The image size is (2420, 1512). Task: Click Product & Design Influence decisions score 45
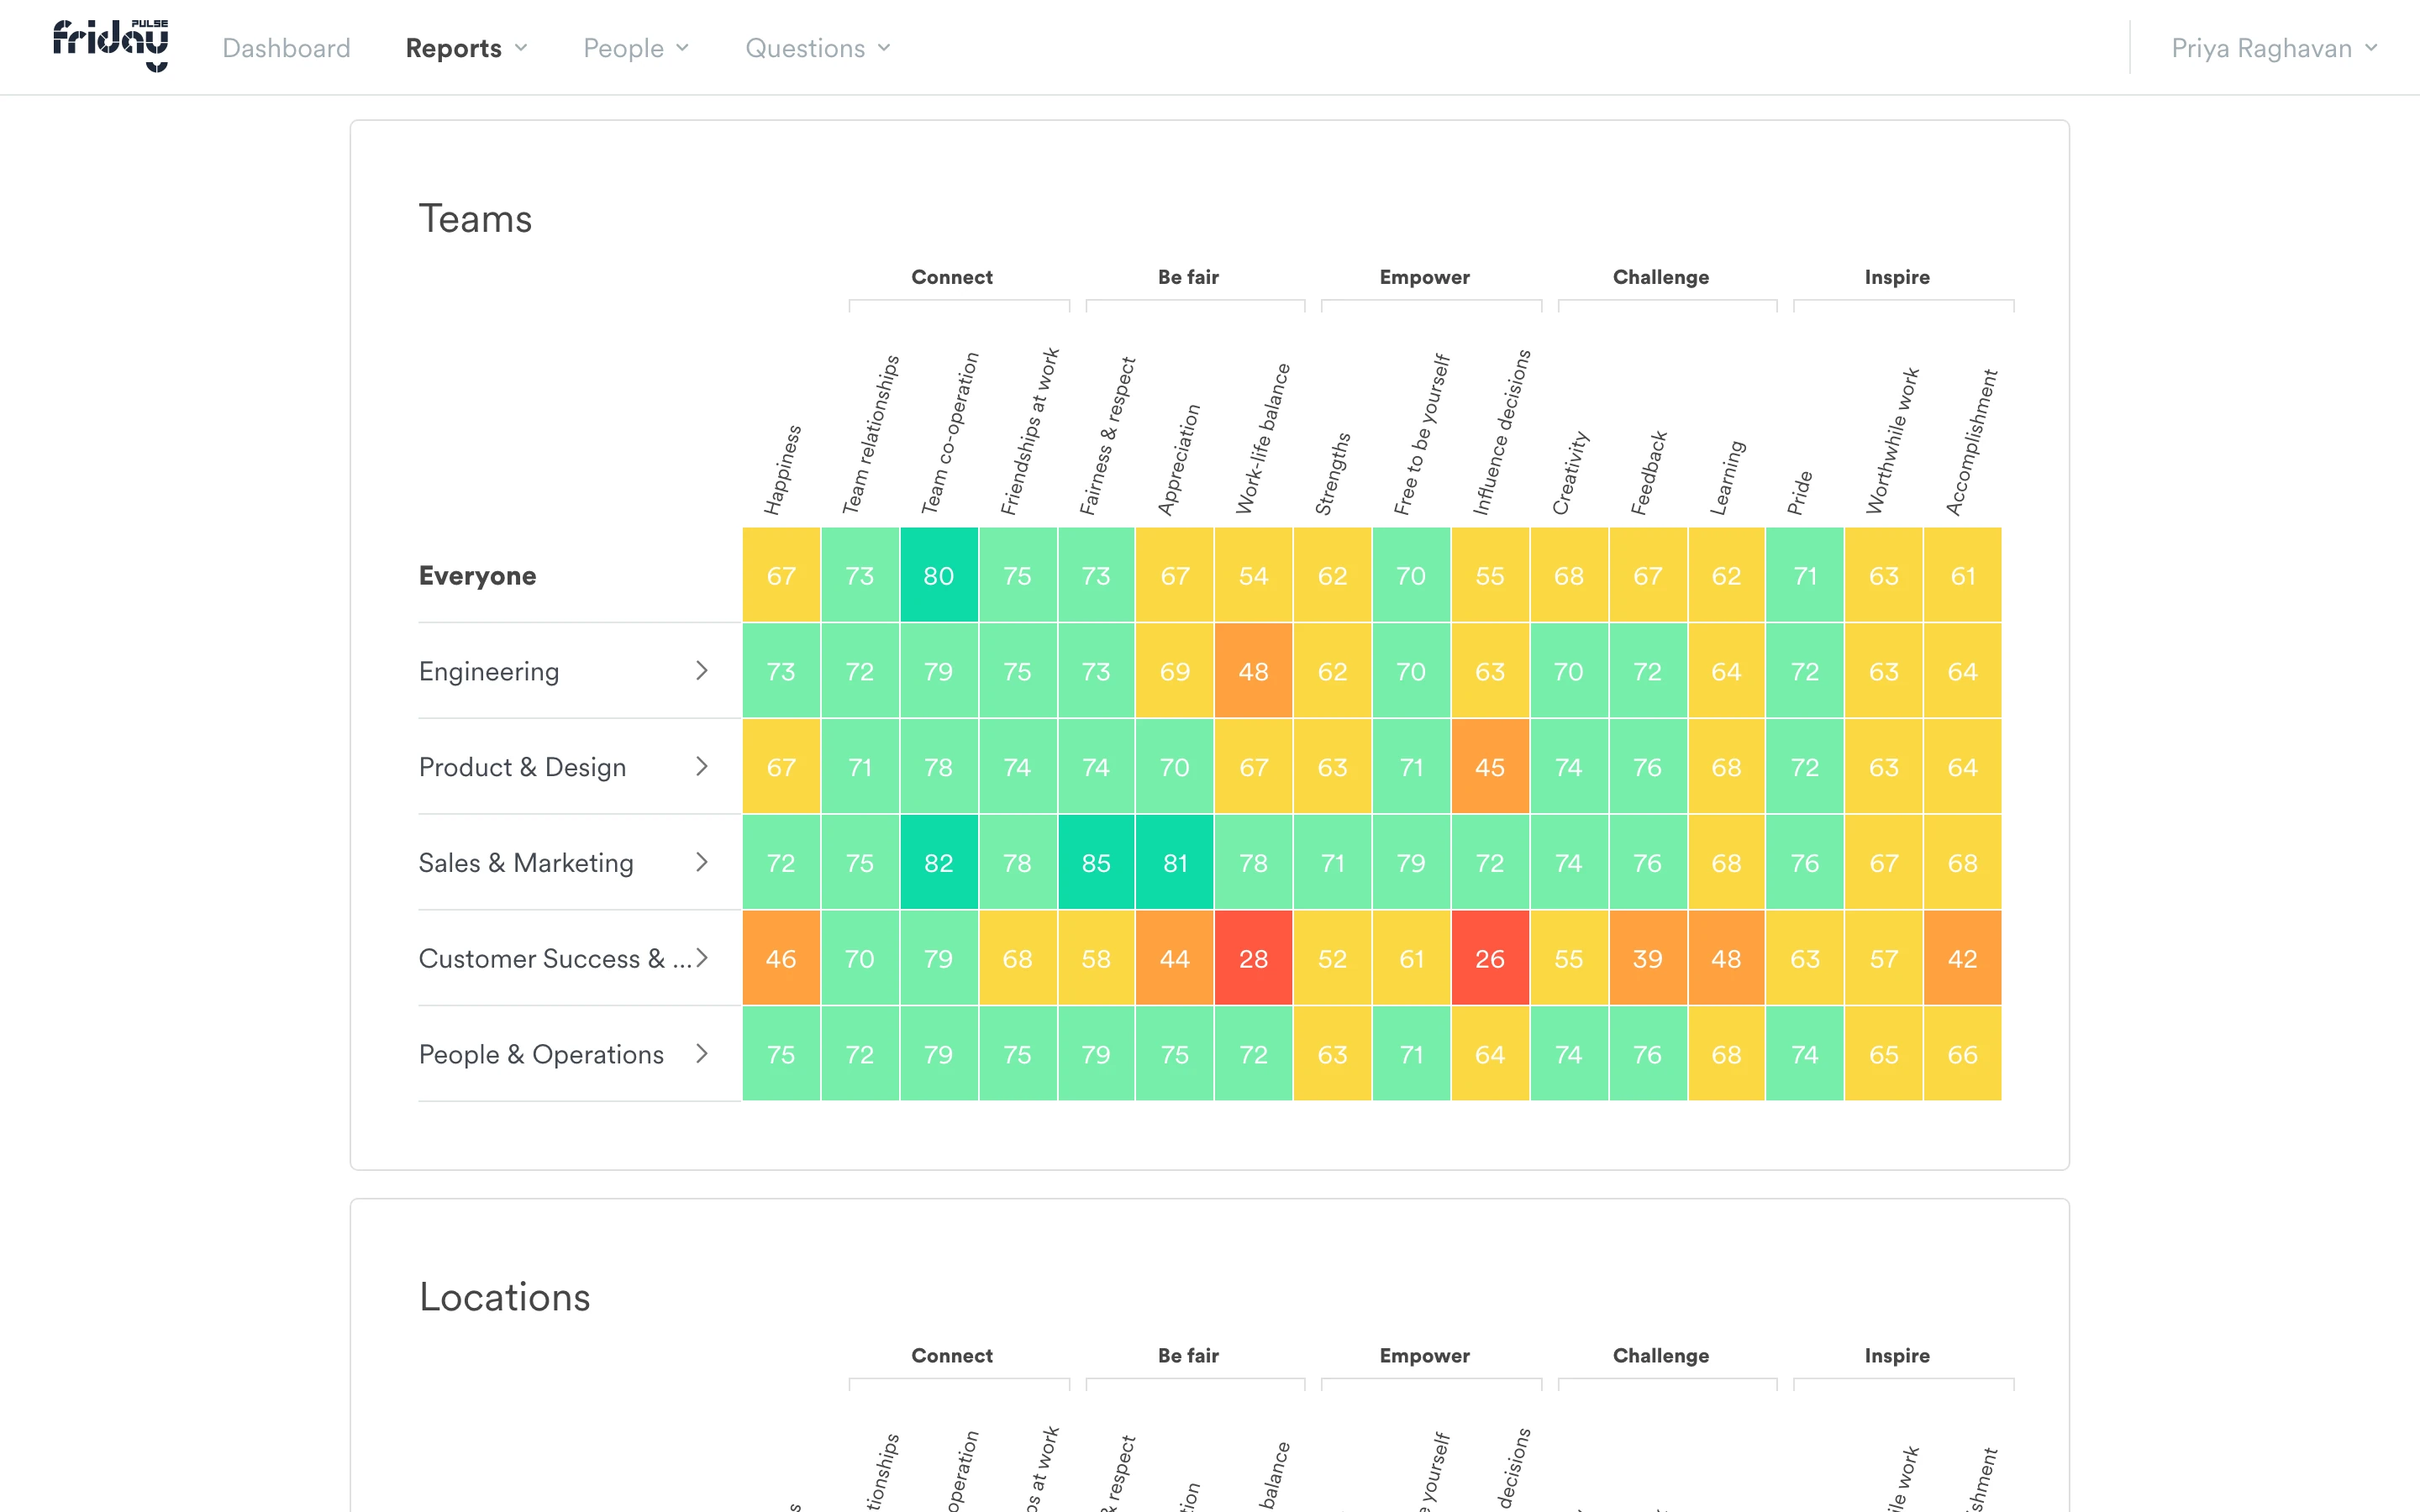[x=1490, y=767]
